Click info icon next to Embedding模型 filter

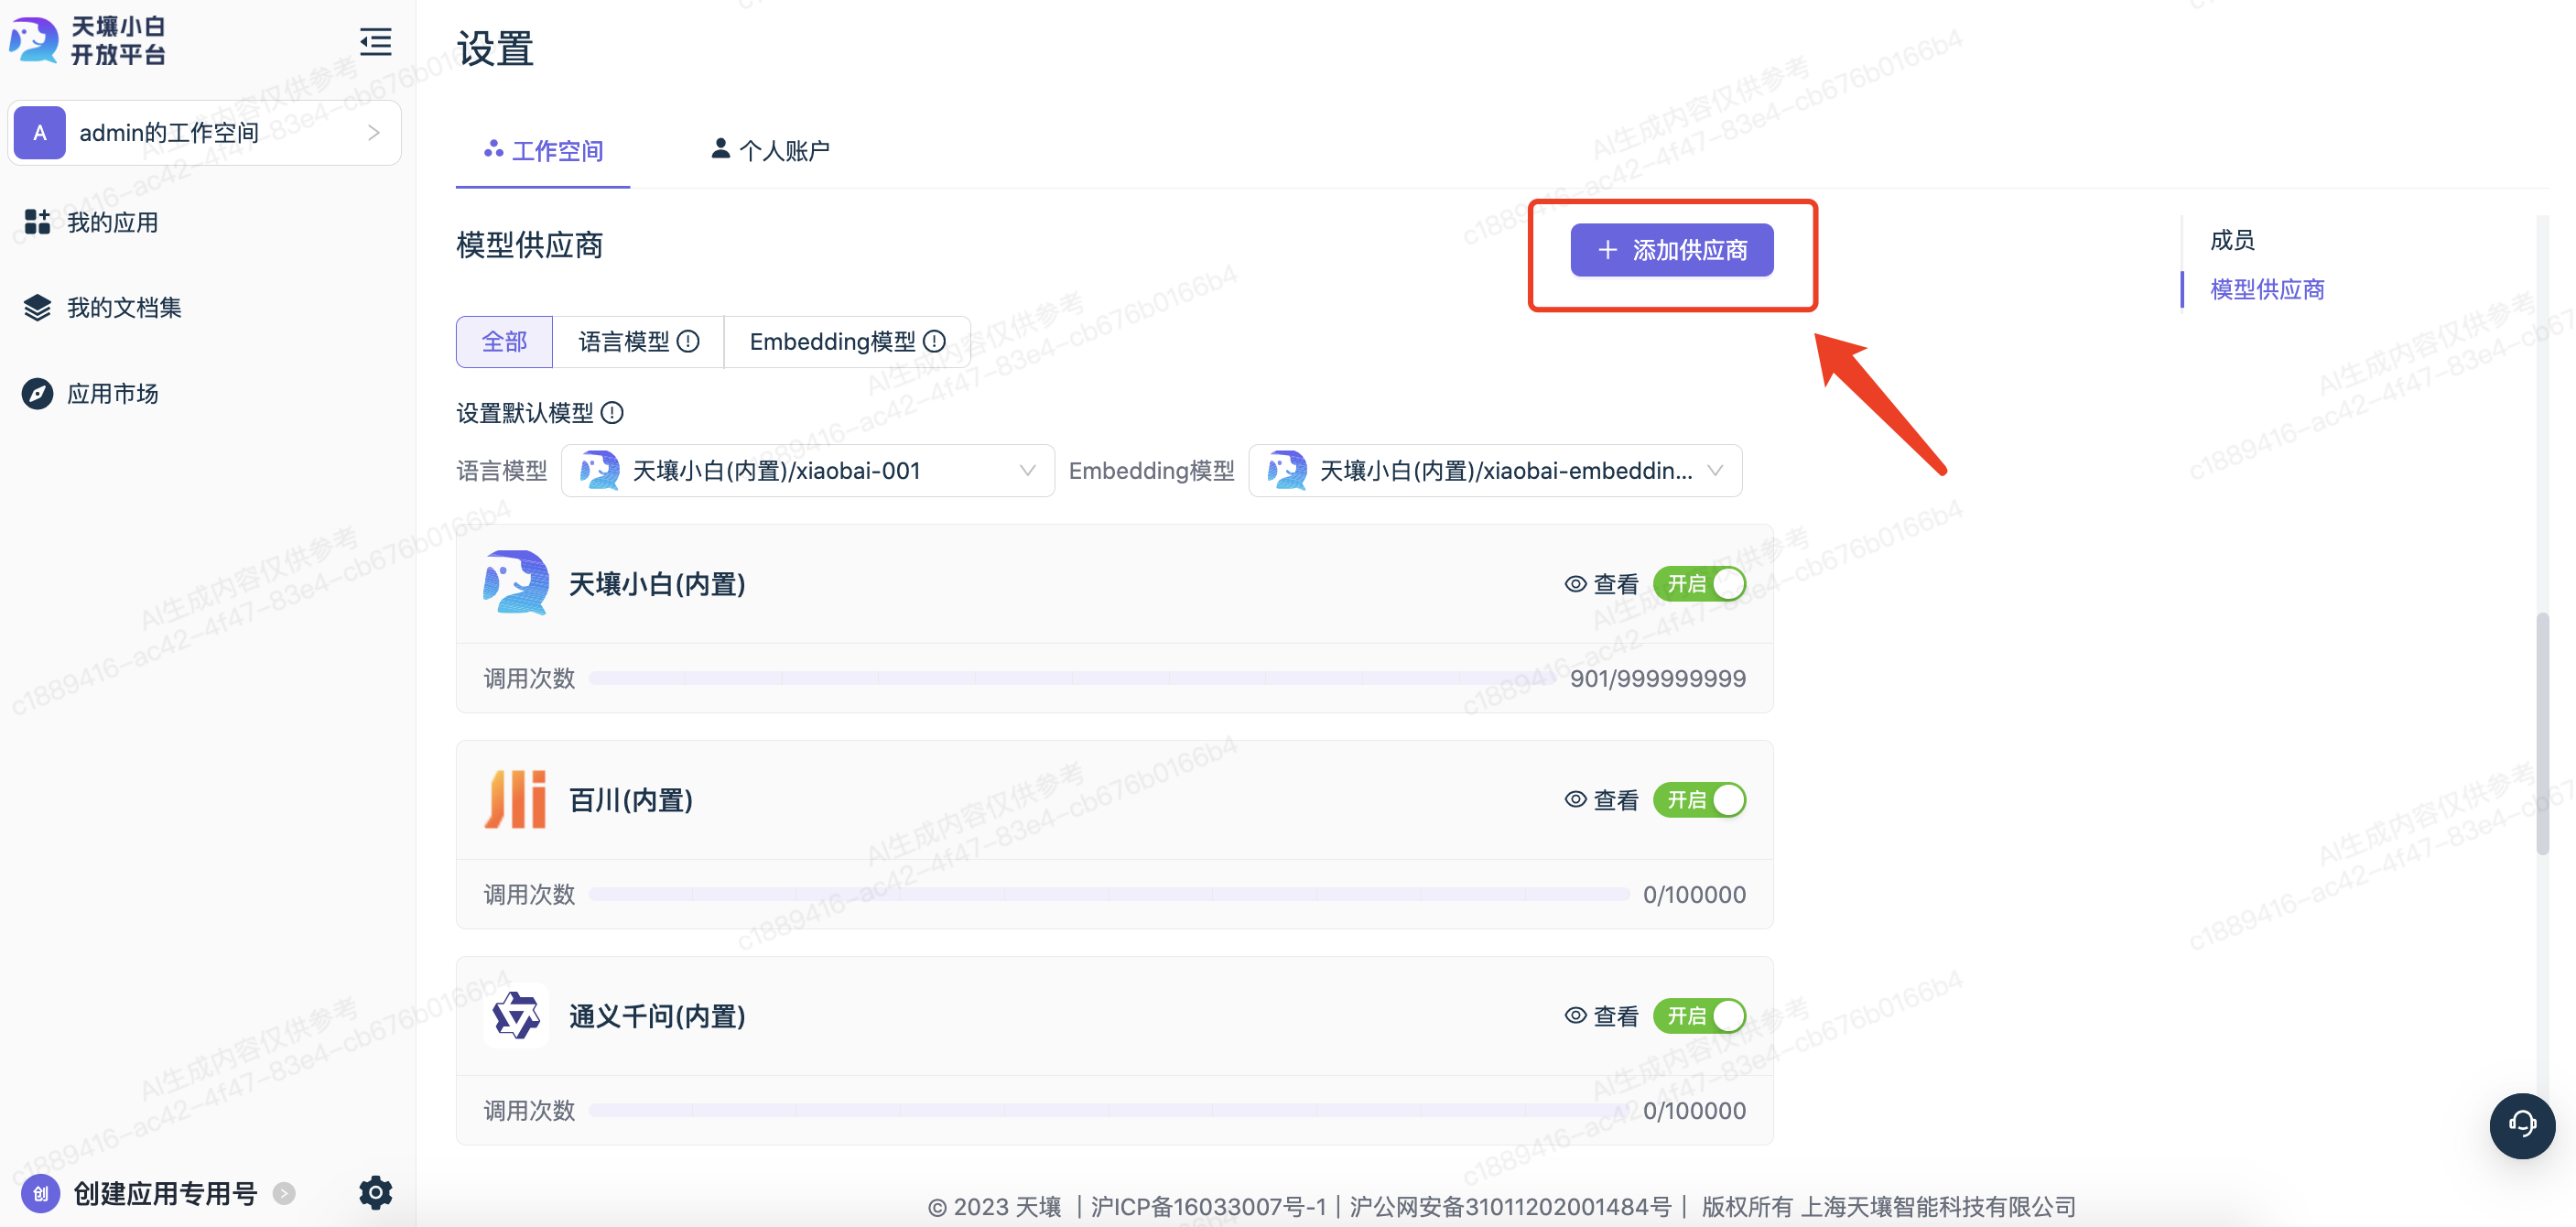pos(934,342)
